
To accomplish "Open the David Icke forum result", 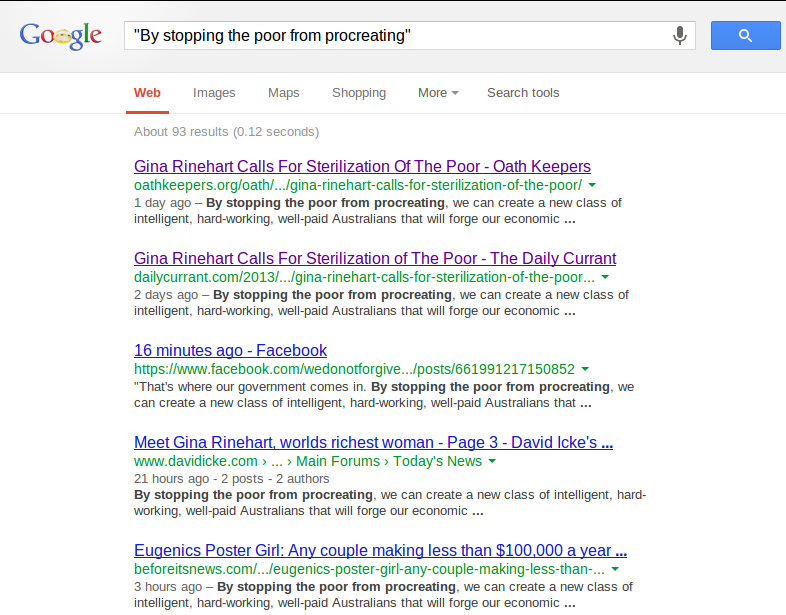I will pyautogui.click(x=373, y=442).
